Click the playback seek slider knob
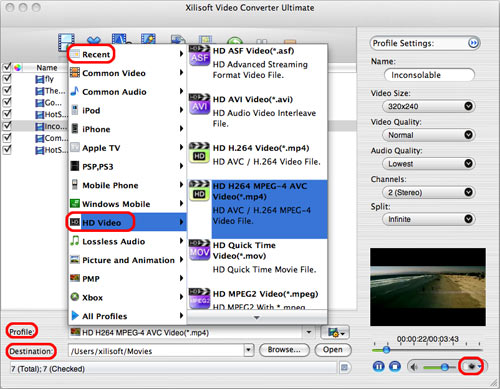Viewport: 500px width, 389px height. pos(386,350)
